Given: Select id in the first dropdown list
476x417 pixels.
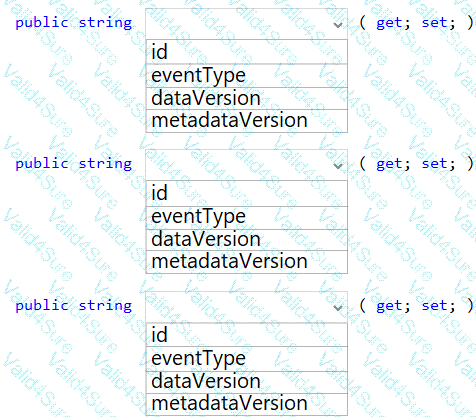Looking at the screenshot, I should tap(247, 52).
